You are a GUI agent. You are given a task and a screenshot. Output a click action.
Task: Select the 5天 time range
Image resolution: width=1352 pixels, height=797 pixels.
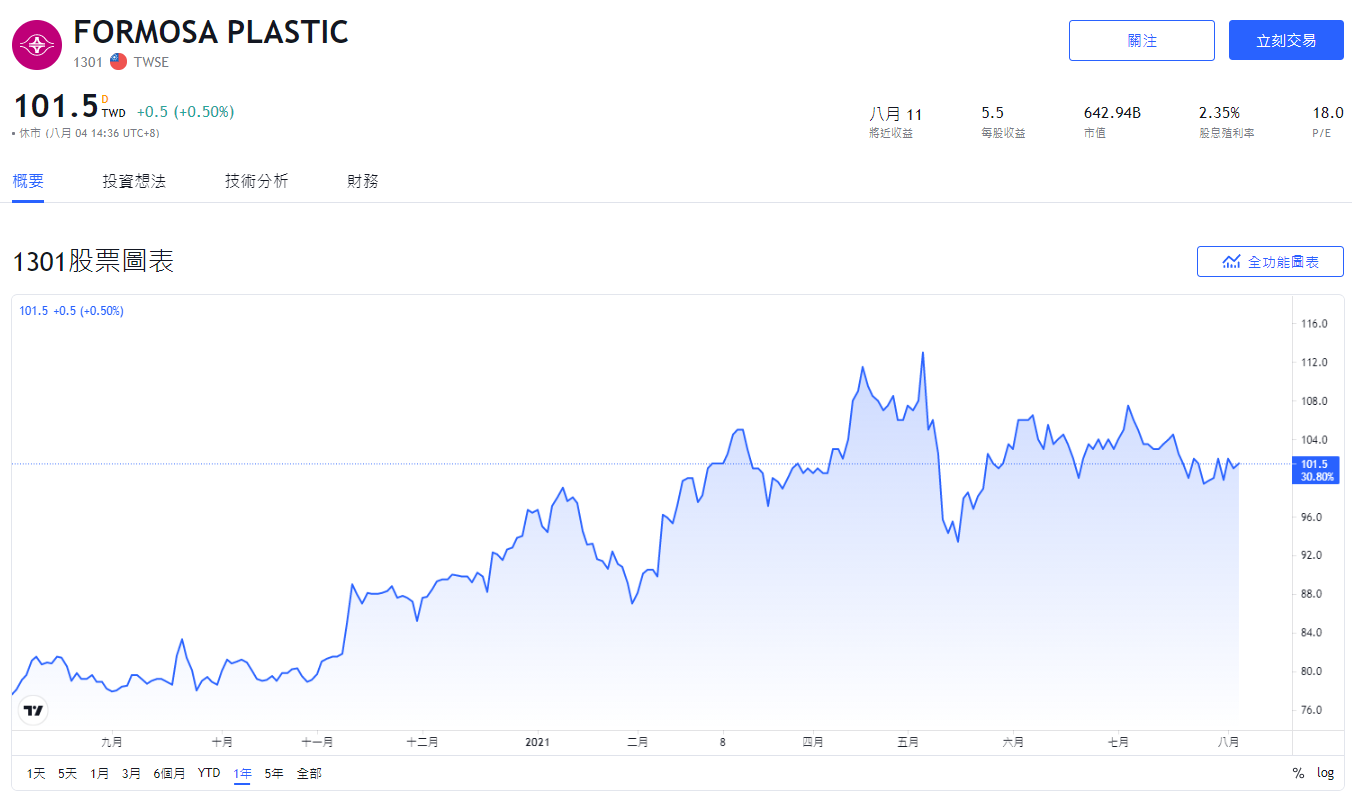[x=67, y=773]
